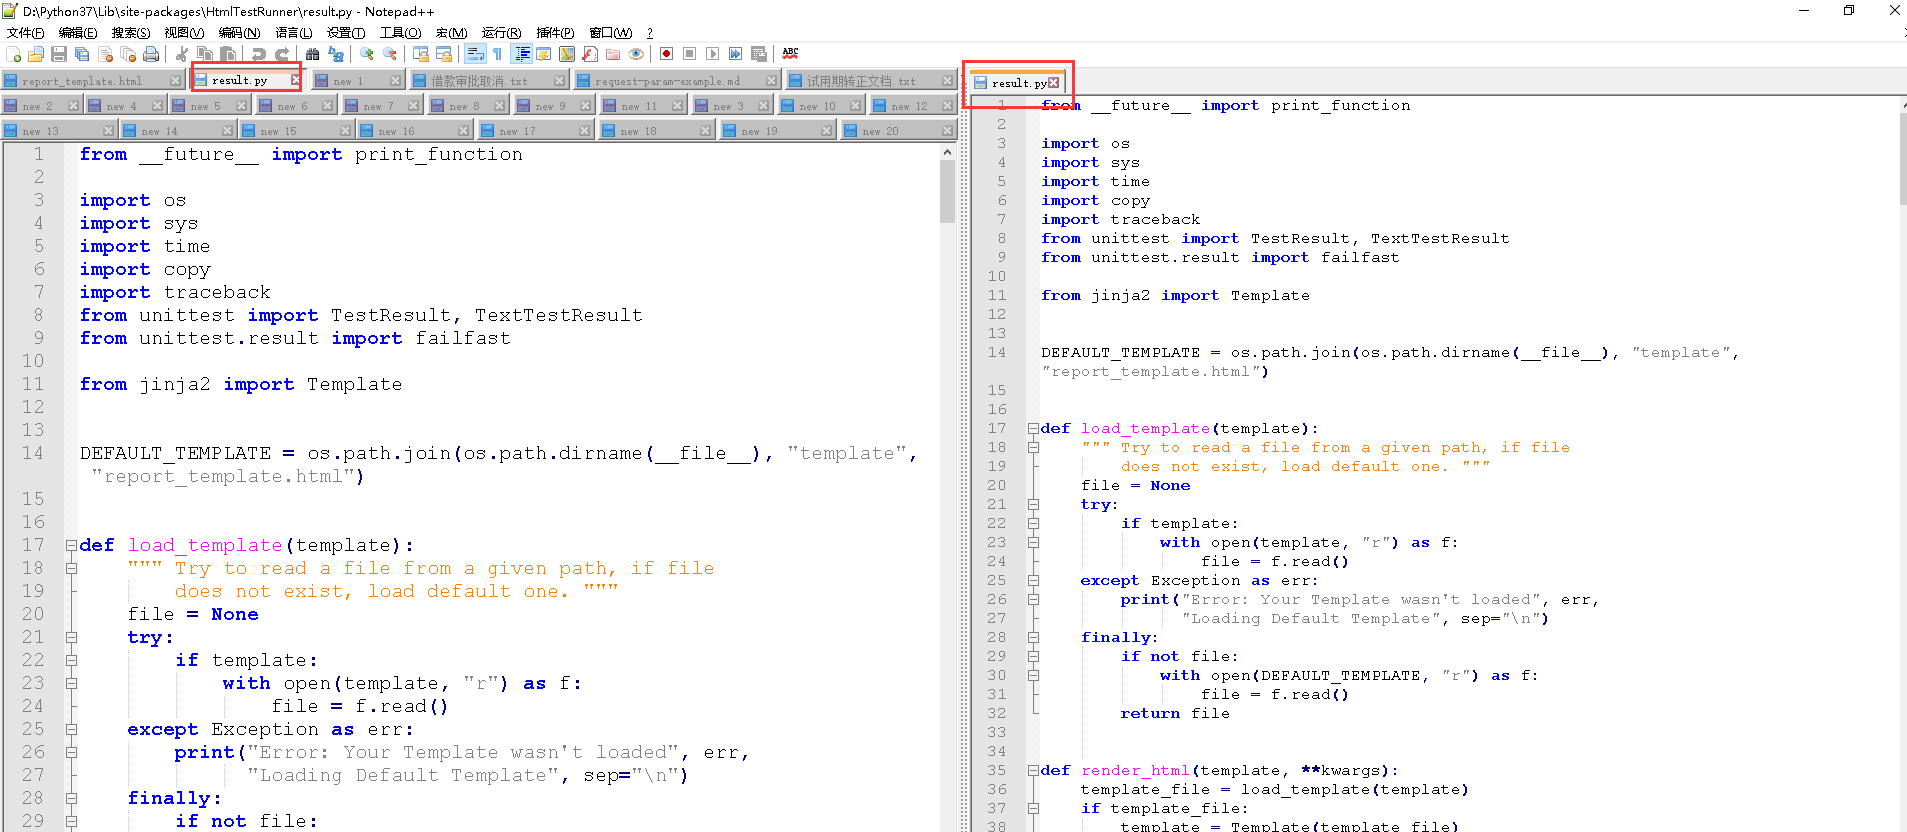Toggle word wrap
This screenshot has height=832, width=1907.
click(x=475, y=54)
